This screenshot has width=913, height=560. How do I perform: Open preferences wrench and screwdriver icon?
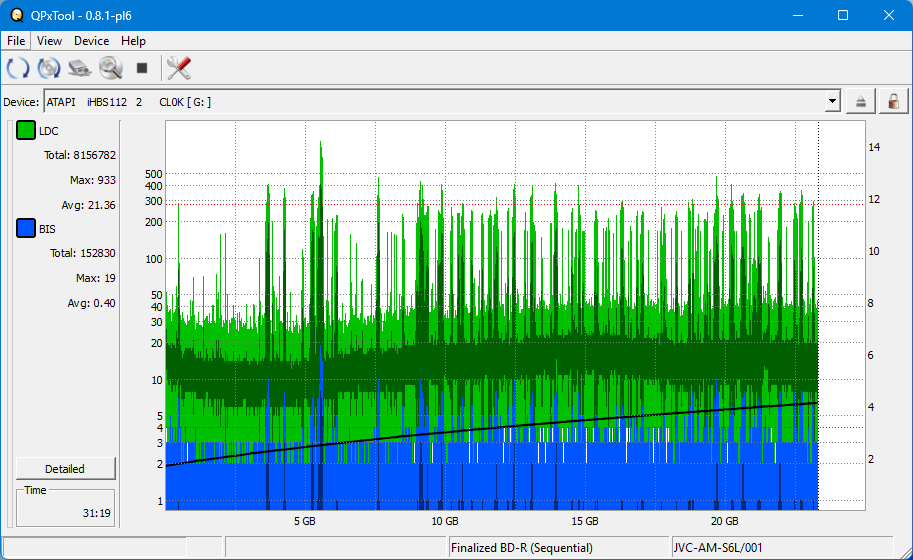(179, 68)
